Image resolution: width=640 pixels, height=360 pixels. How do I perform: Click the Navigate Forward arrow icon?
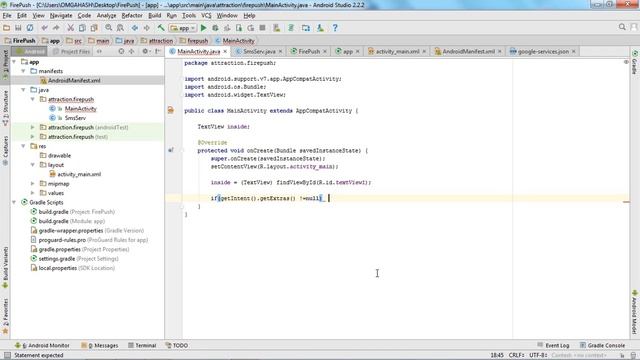point(146,28)
